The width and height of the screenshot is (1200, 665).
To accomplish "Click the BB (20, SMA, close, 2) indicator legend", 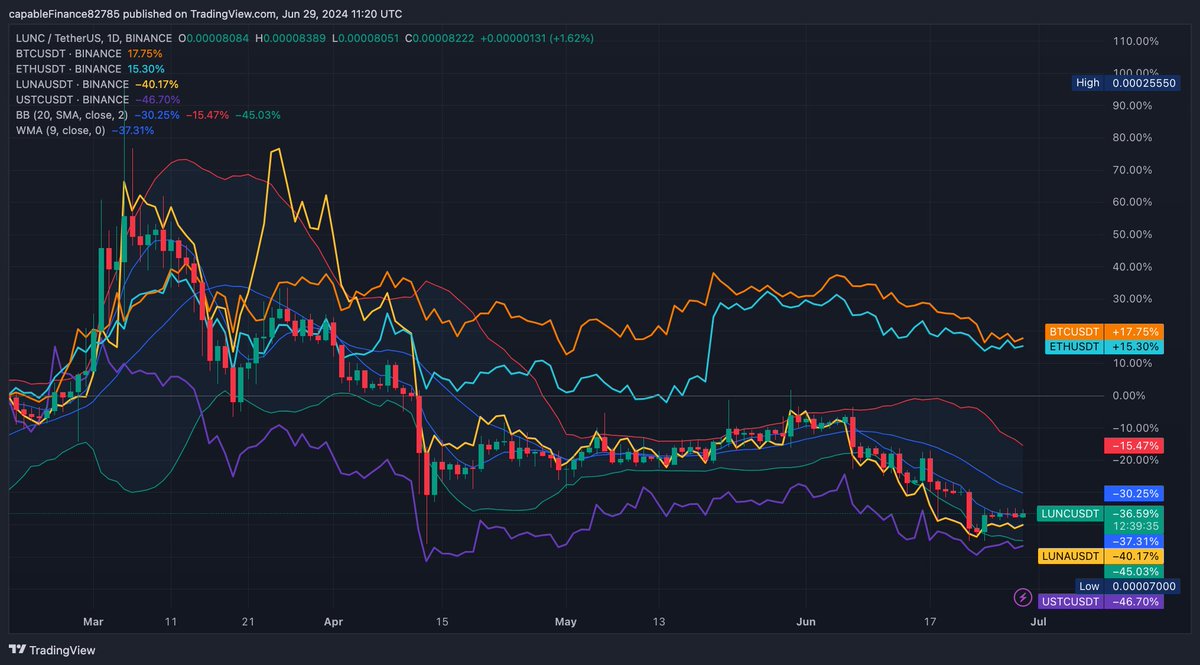I will point(71,115).
